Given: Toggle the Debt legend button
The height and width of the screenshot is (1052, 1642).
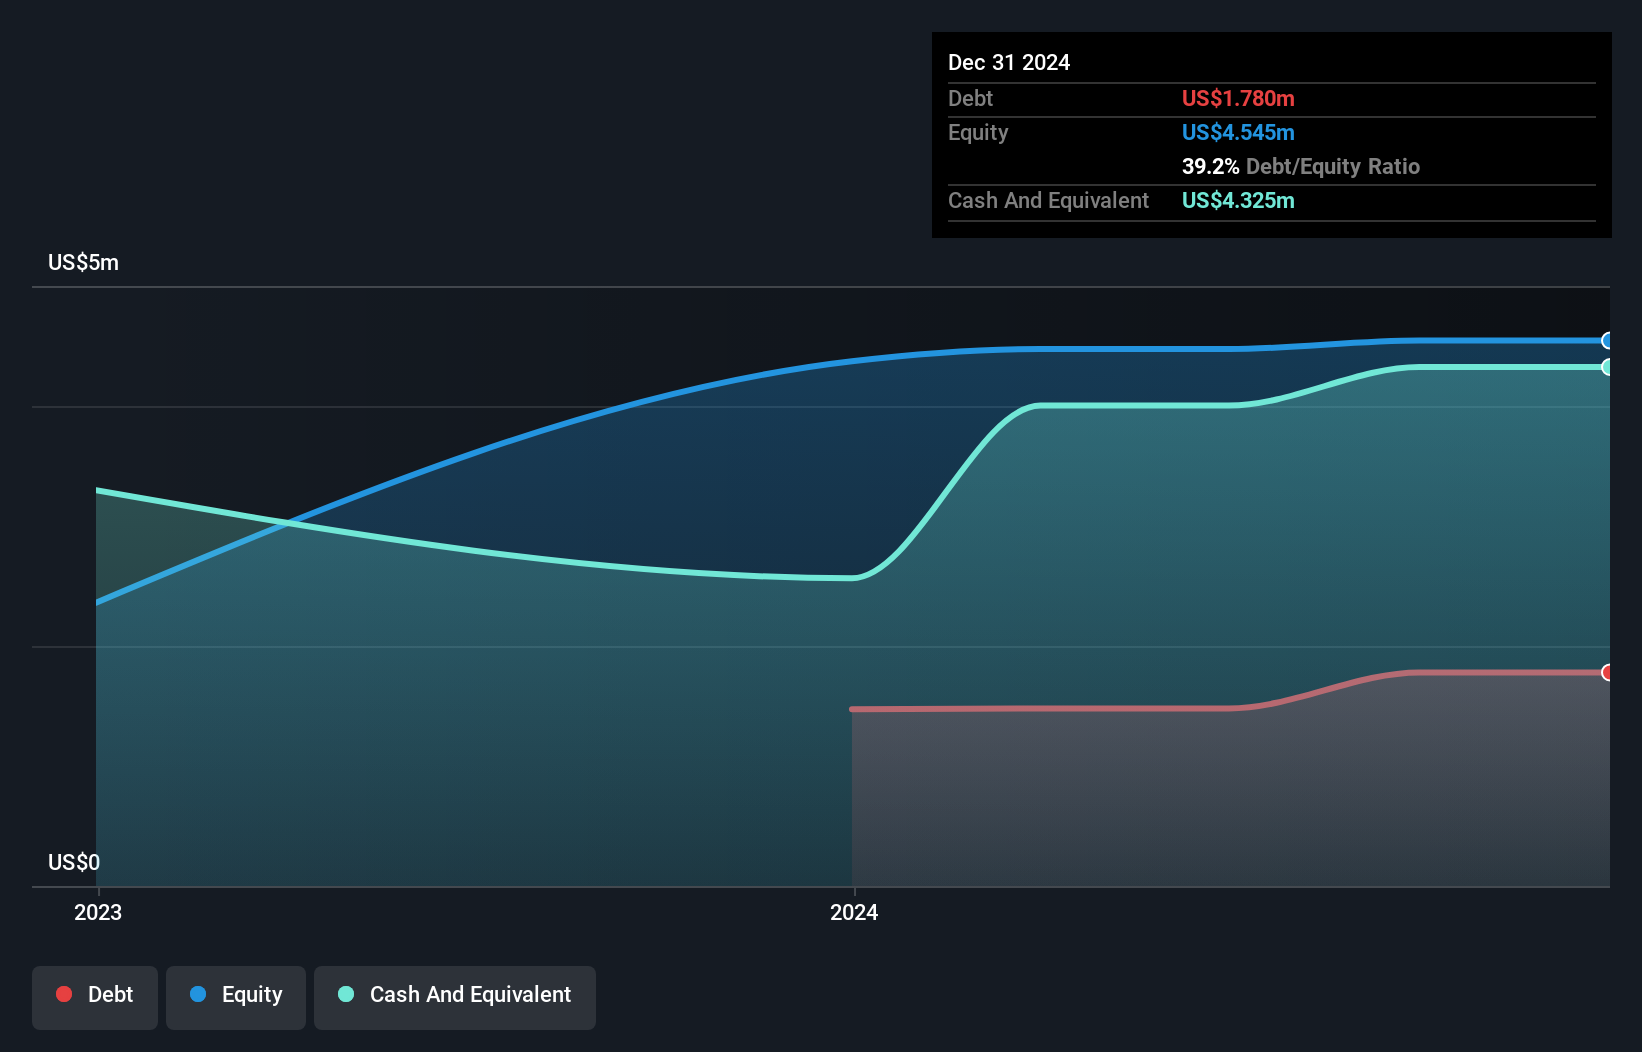Looking at the screenshot, I should 95,997.
